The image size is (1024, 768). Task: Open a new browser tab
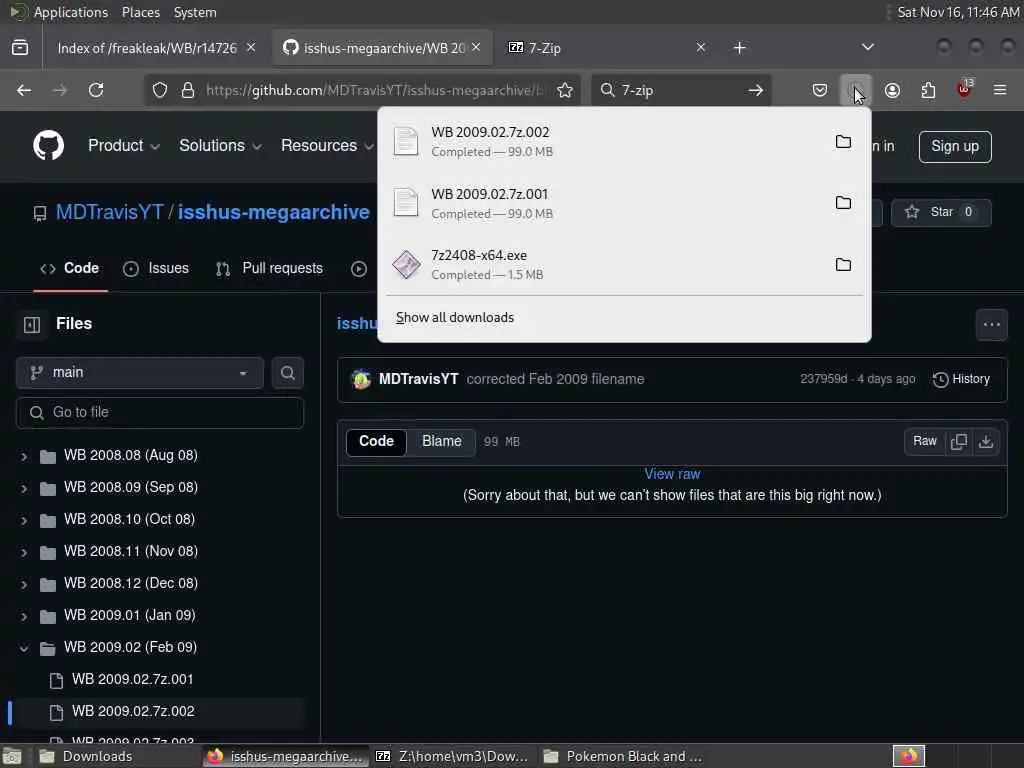[x=739, y=48]
